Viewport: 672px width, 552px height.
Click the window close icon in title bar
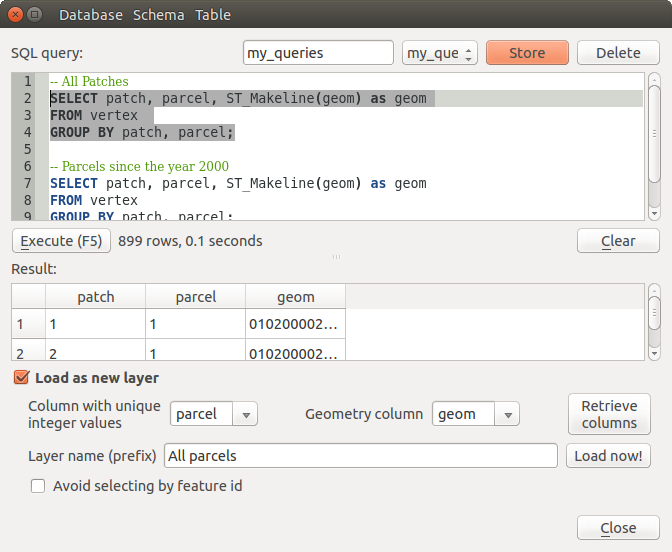tap(14, 15)
